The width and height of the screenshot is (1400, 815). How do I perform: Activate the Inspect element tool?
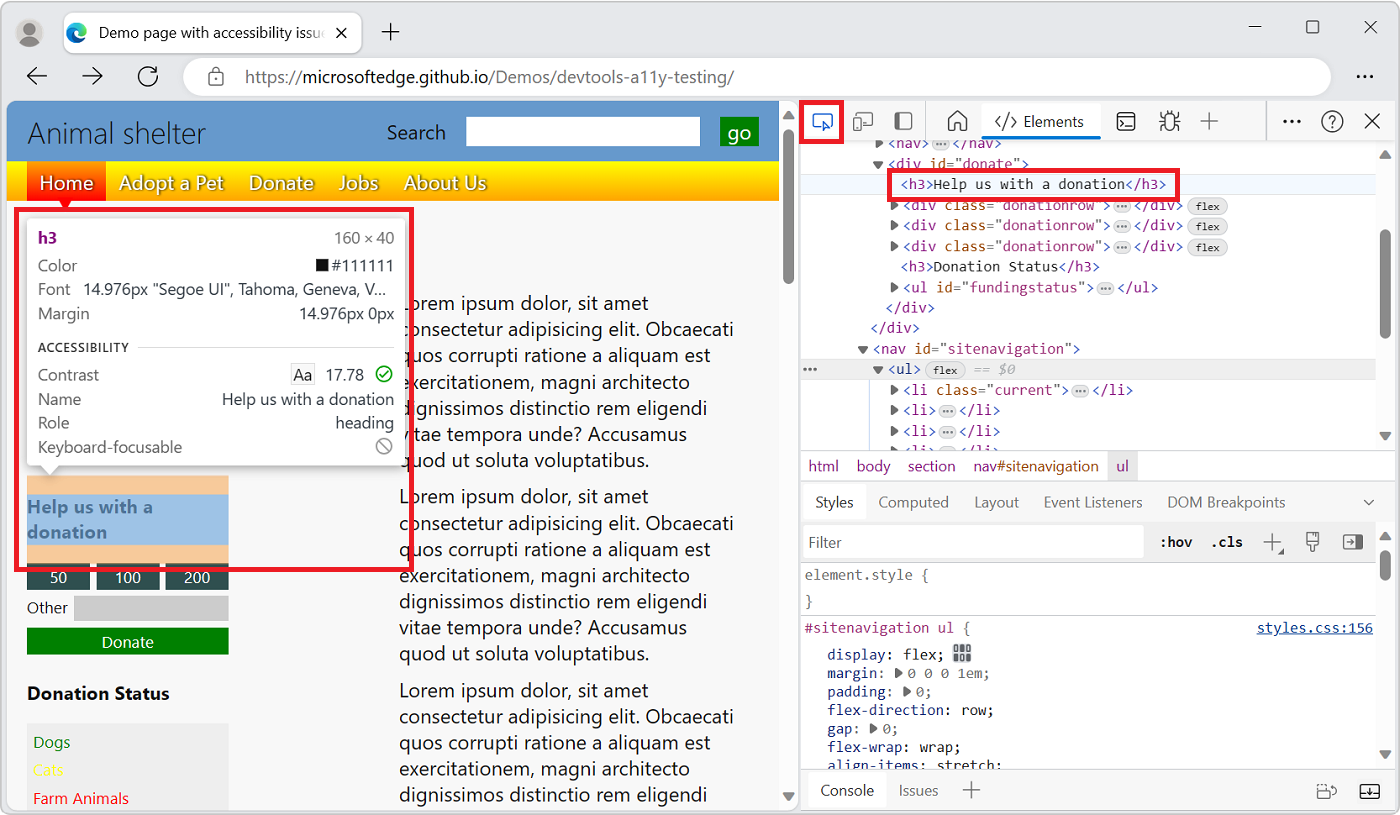823,122
